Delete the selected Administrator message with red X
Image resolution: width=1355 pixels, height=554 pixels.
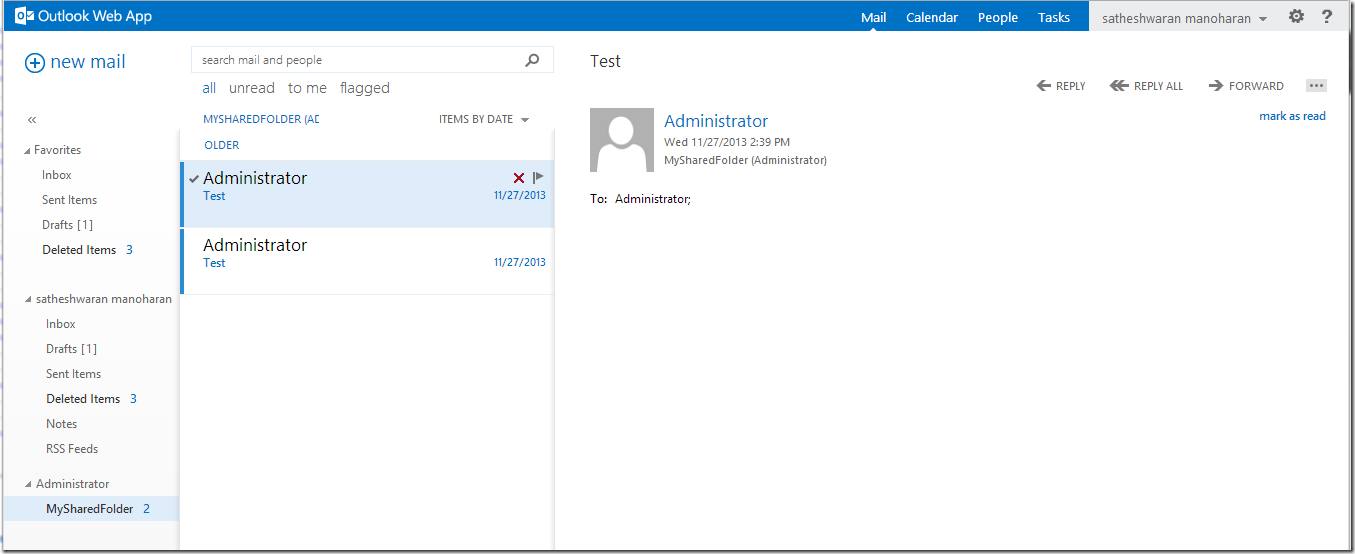click(519, 178)
